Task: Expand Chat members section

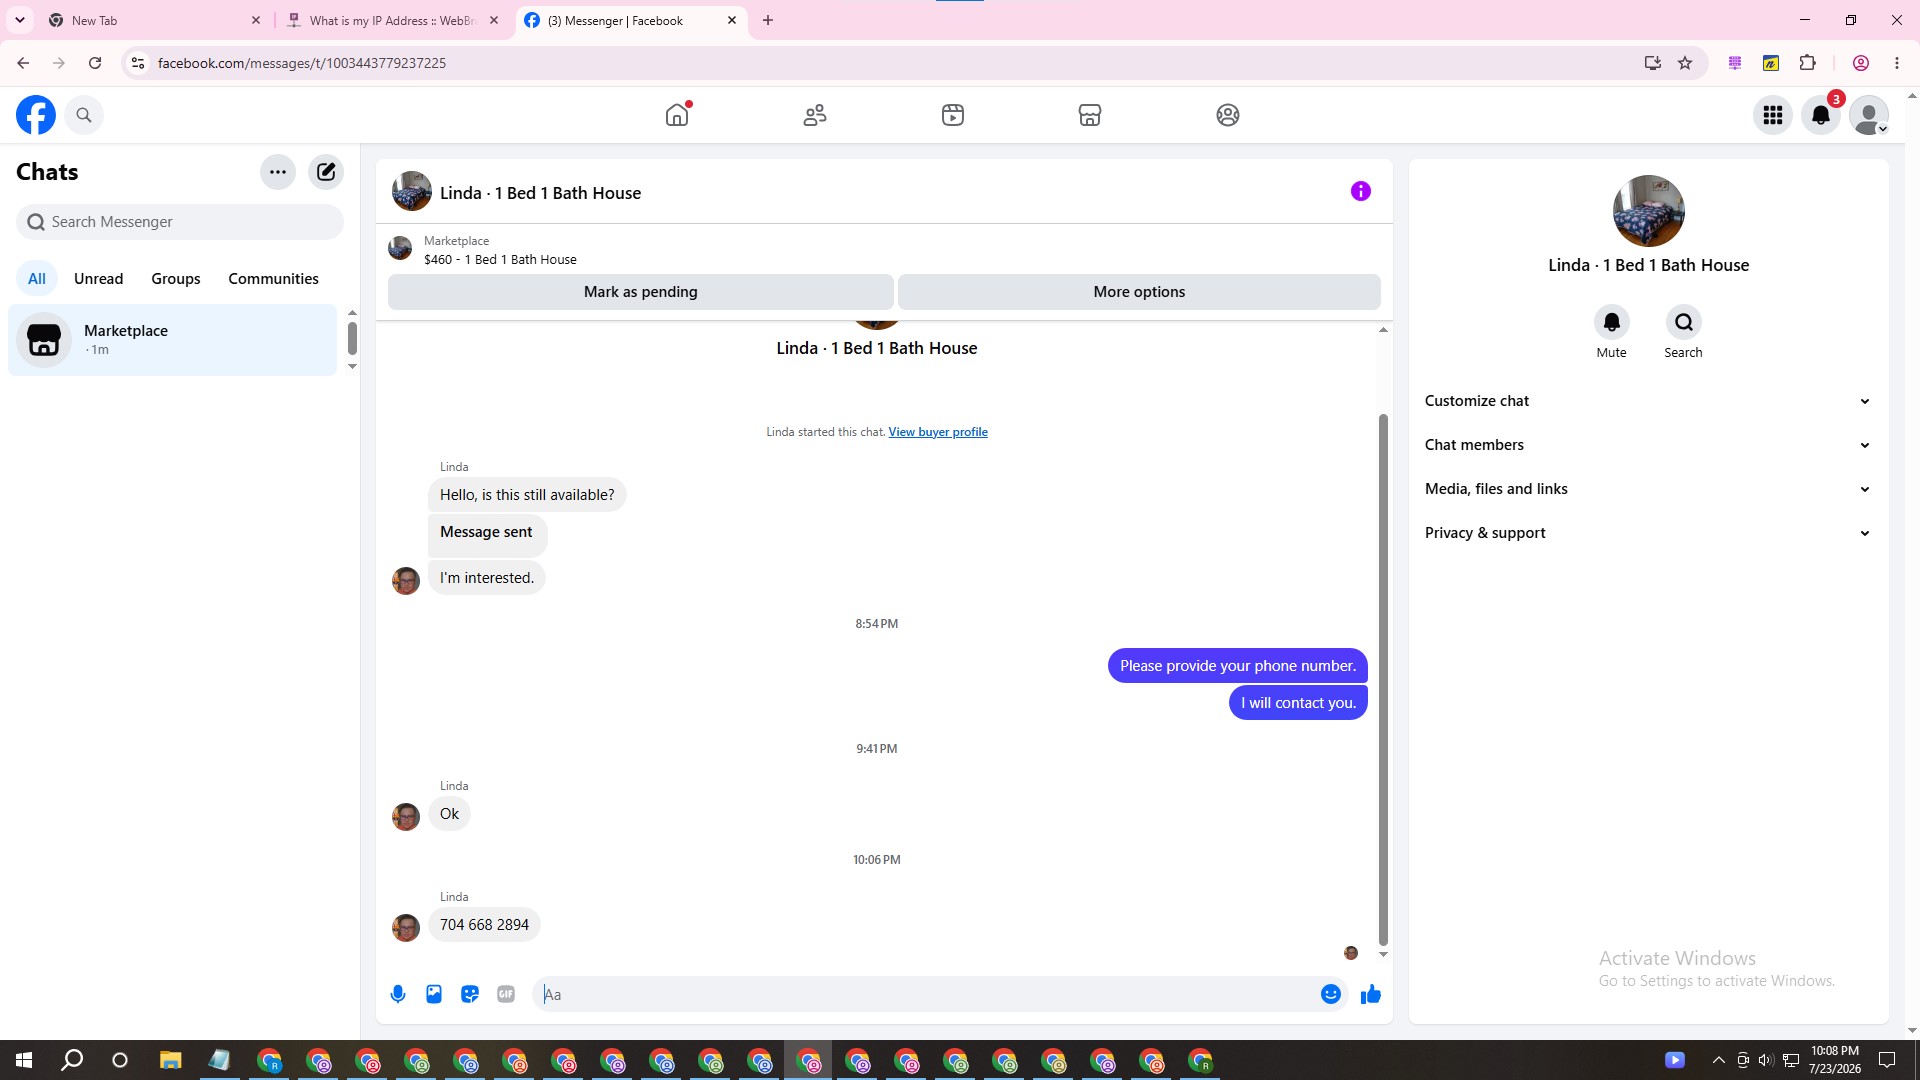Action: [x=1648, y=445]
